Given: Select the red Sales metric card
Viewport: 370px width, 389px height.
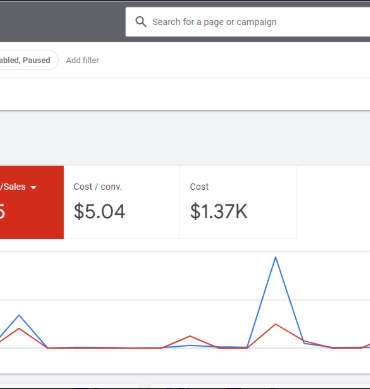Looking at the screenshot, I should (32, 202).
